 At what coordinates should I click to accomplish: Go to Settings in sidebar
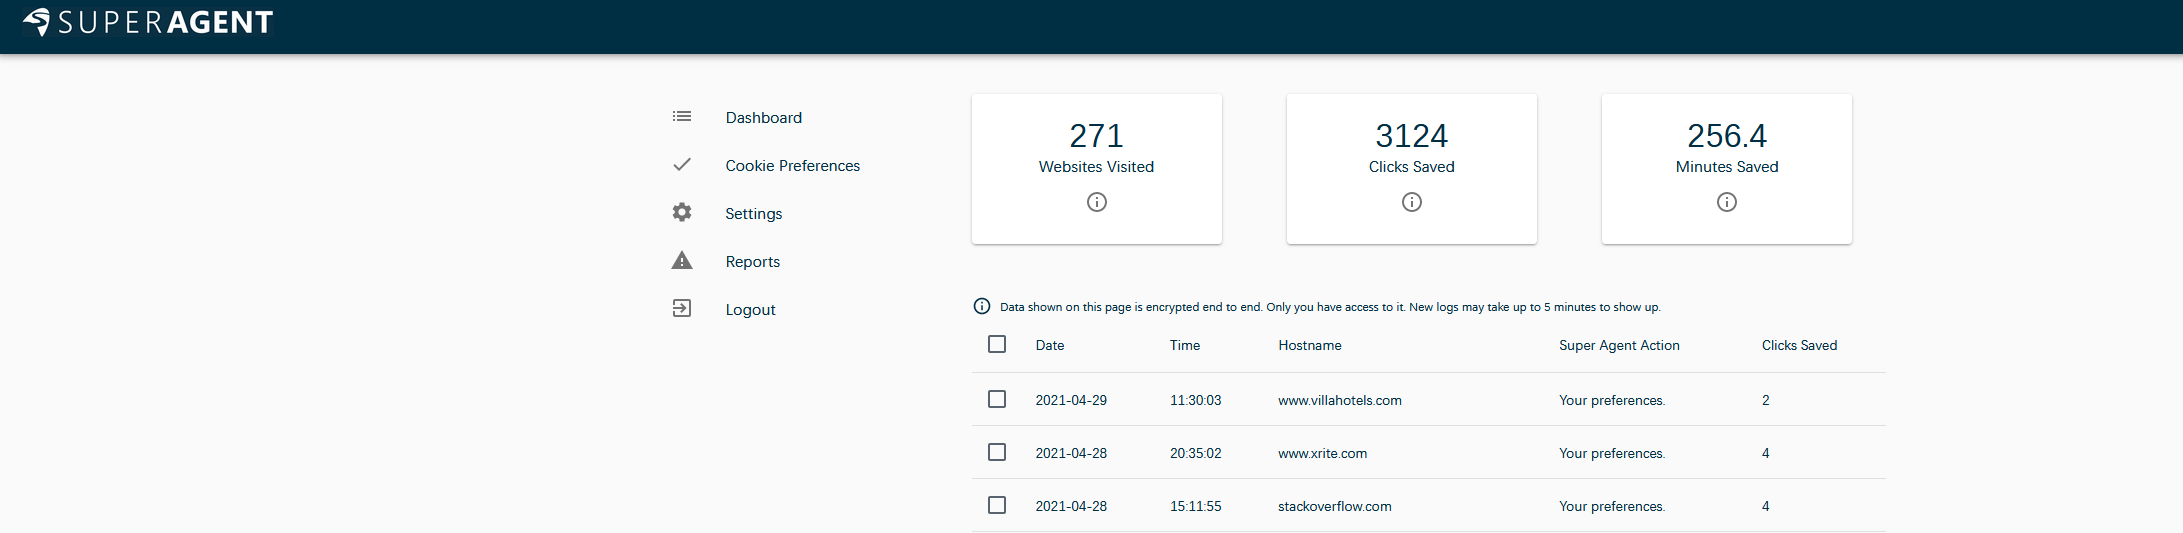point(754,214)
